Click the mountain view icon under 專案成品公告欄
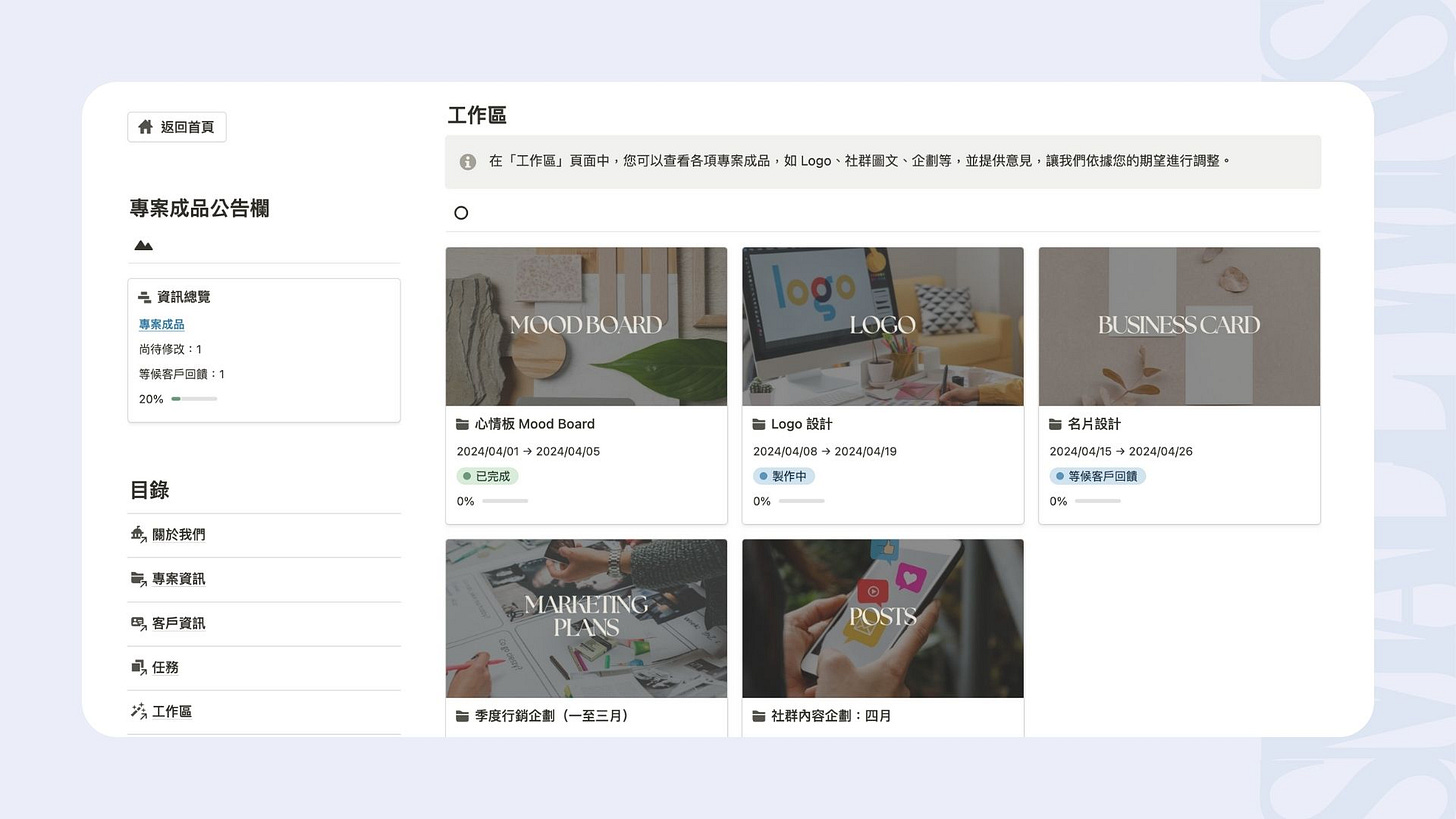1456x819 pixels. click(143, 245)
